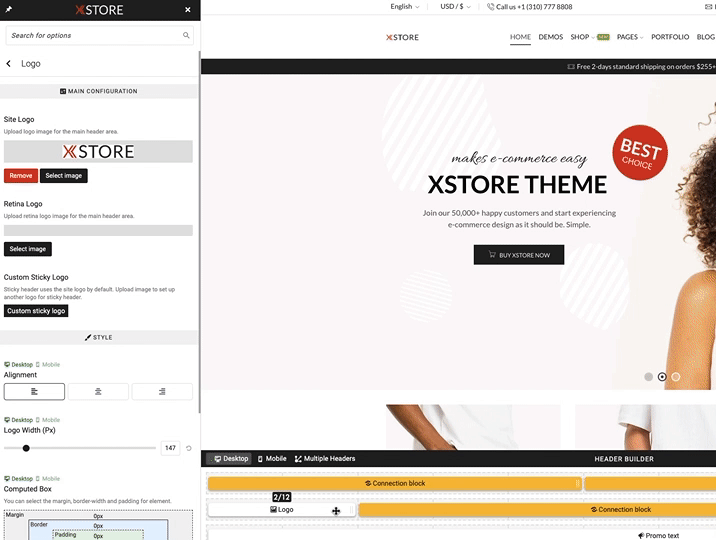The image size is (716, 540).
Task: Click the first Connection block in top row
Action: click(x=395, y=483)
